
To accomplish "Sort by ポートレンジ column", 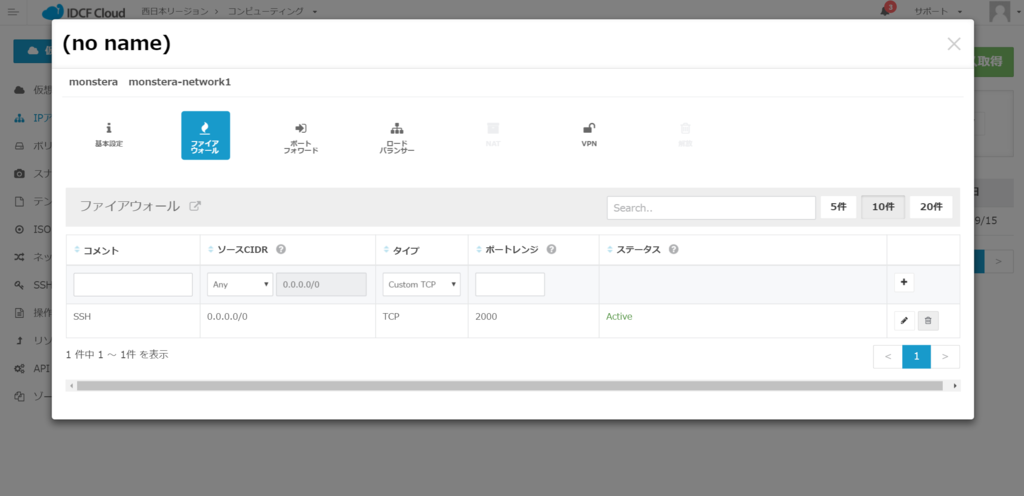I will 507,249.
